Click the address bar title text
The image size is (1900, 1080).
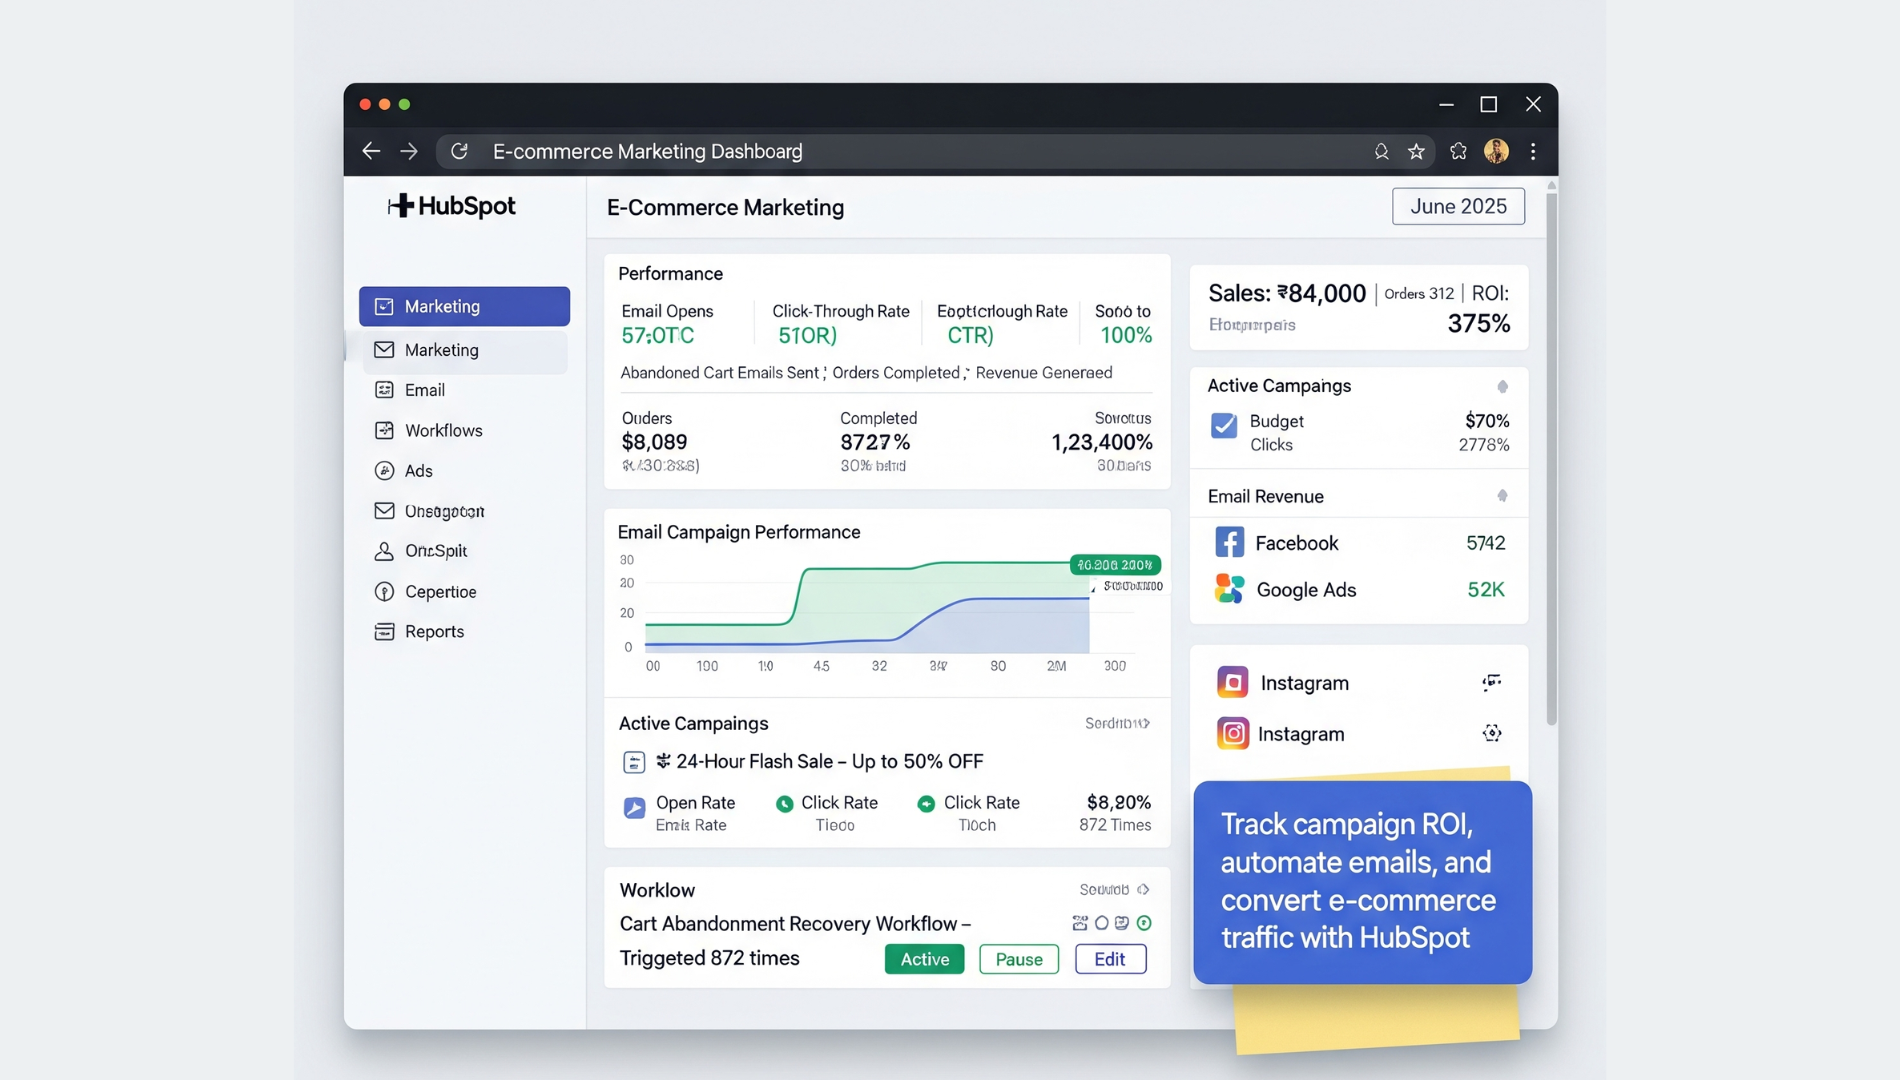[647, 151]
